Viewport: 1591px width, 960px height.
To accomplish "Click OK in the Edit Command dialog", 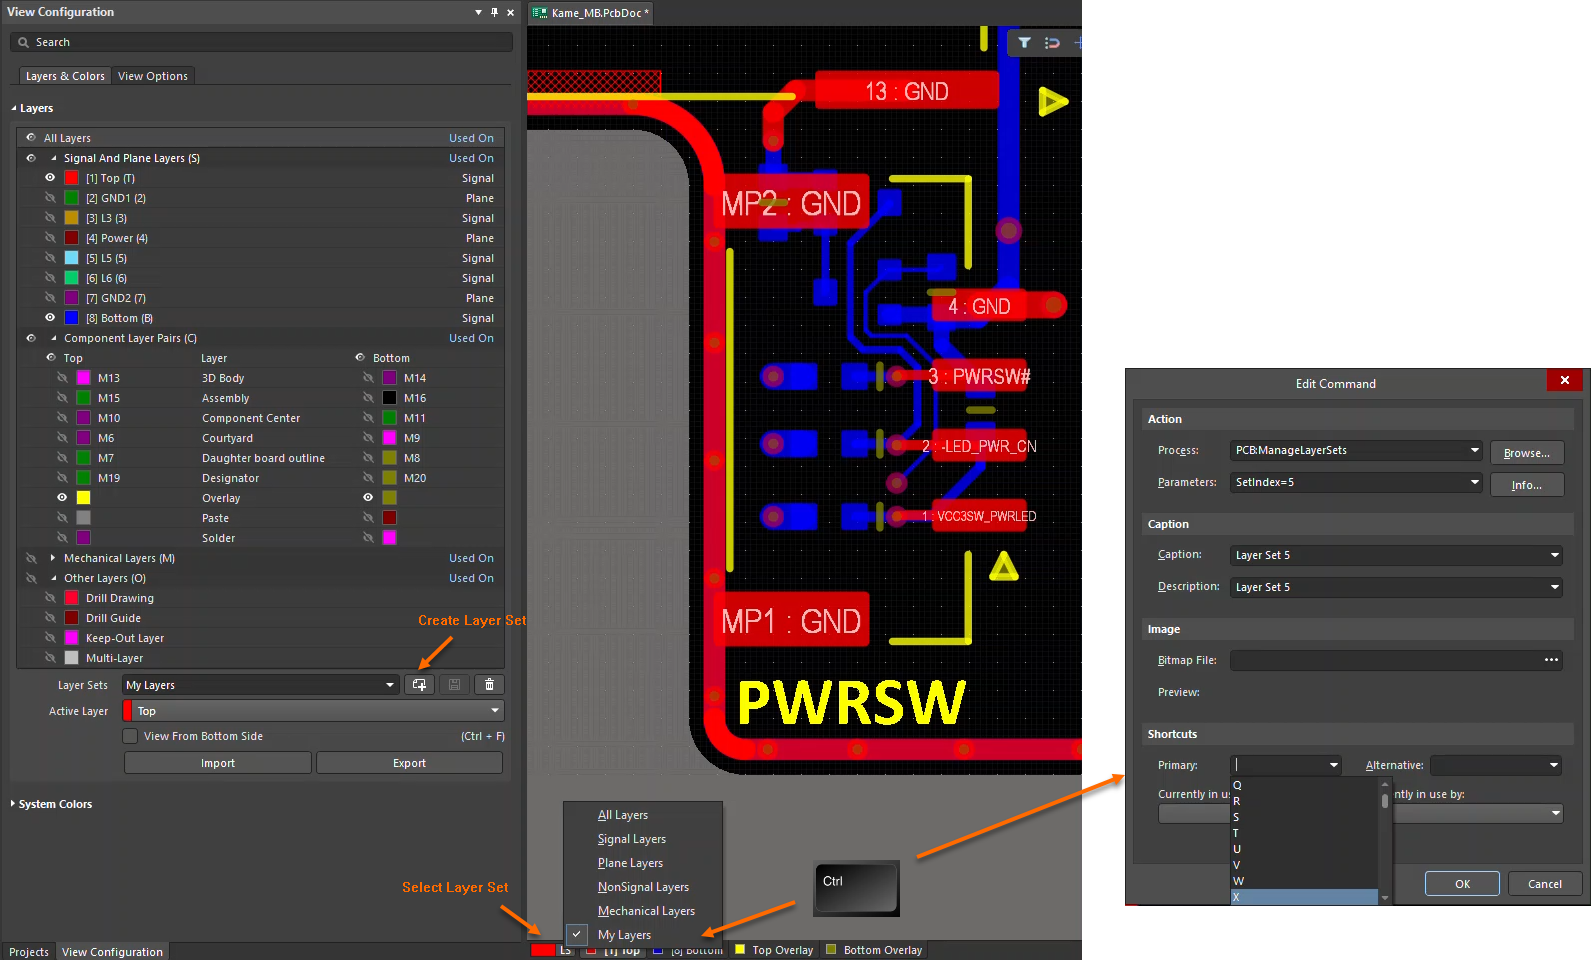I will tap(1462, 884).
